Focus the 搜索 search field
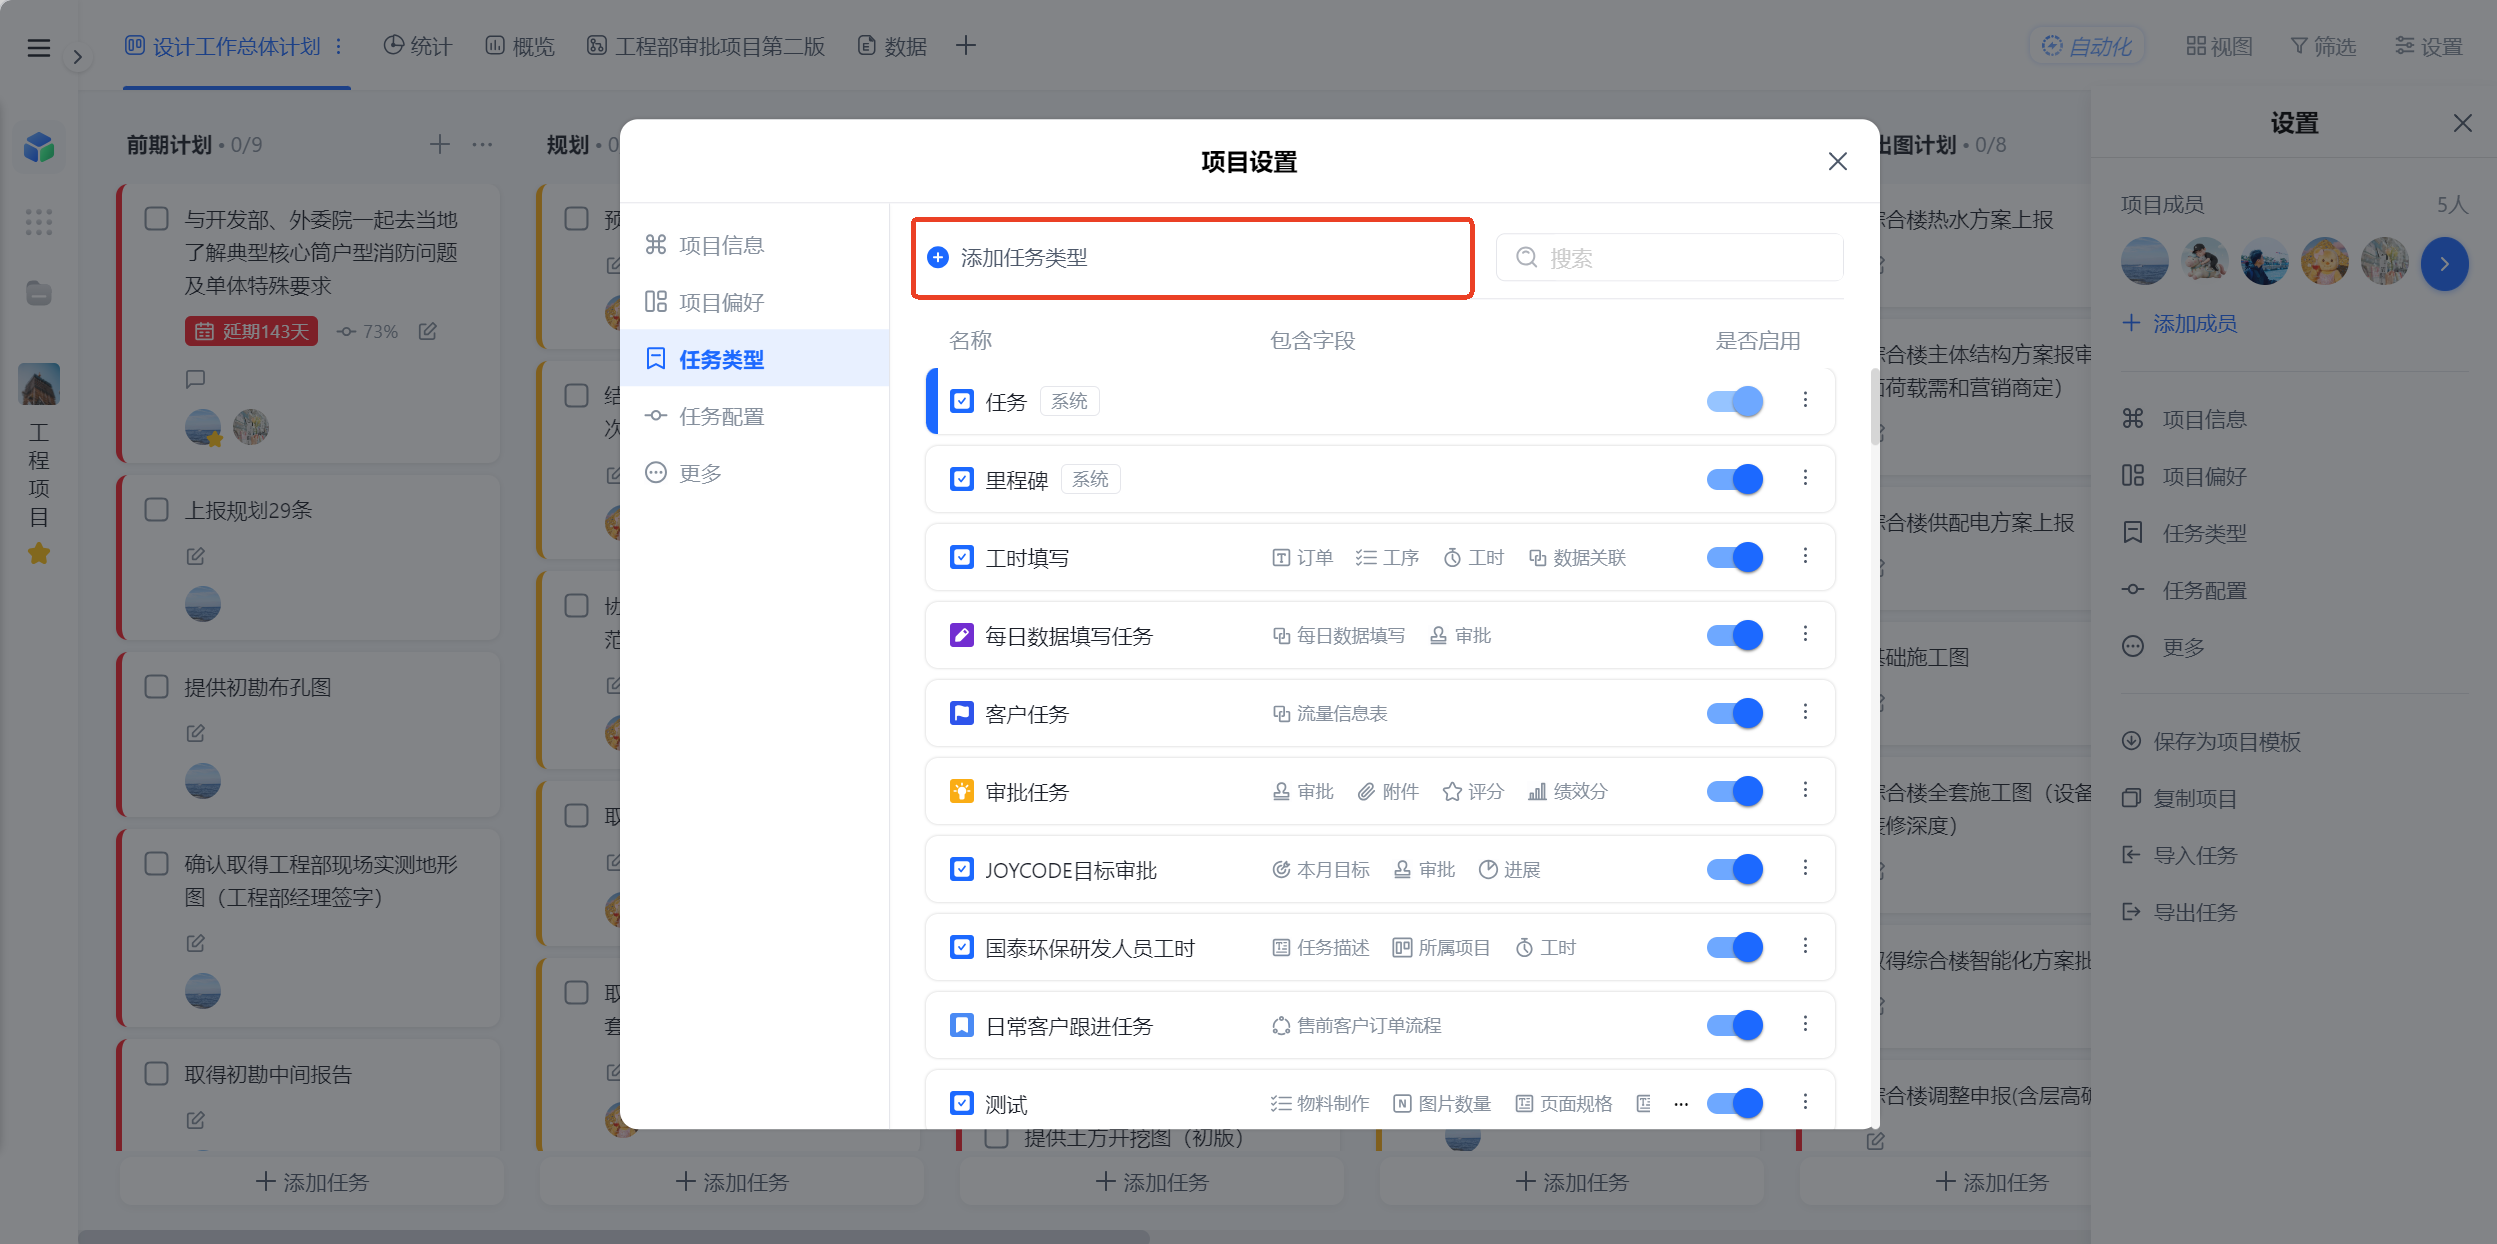Image resolution: width=2497 pixels, height=1244 pixels. 1669,258
